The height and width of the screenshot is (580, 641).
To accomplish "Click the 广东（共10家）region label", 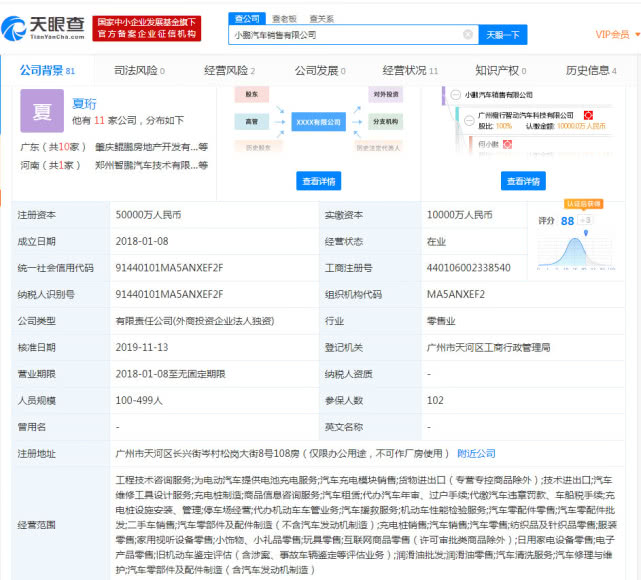I will 53,147.
